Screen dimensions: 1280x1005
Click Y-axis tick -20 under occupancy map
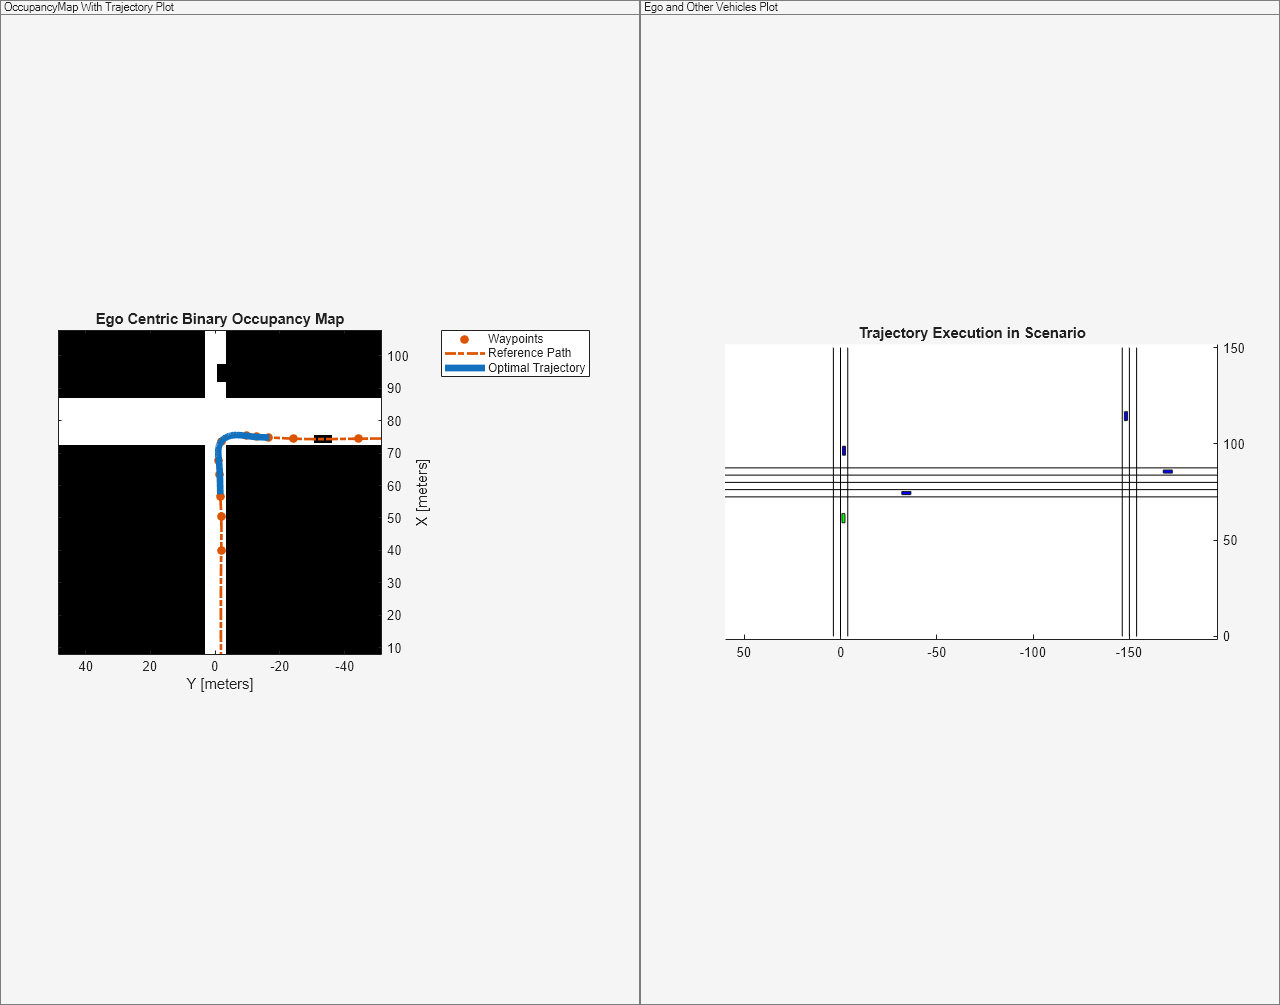pyautogui.click(x=279, y=666)
